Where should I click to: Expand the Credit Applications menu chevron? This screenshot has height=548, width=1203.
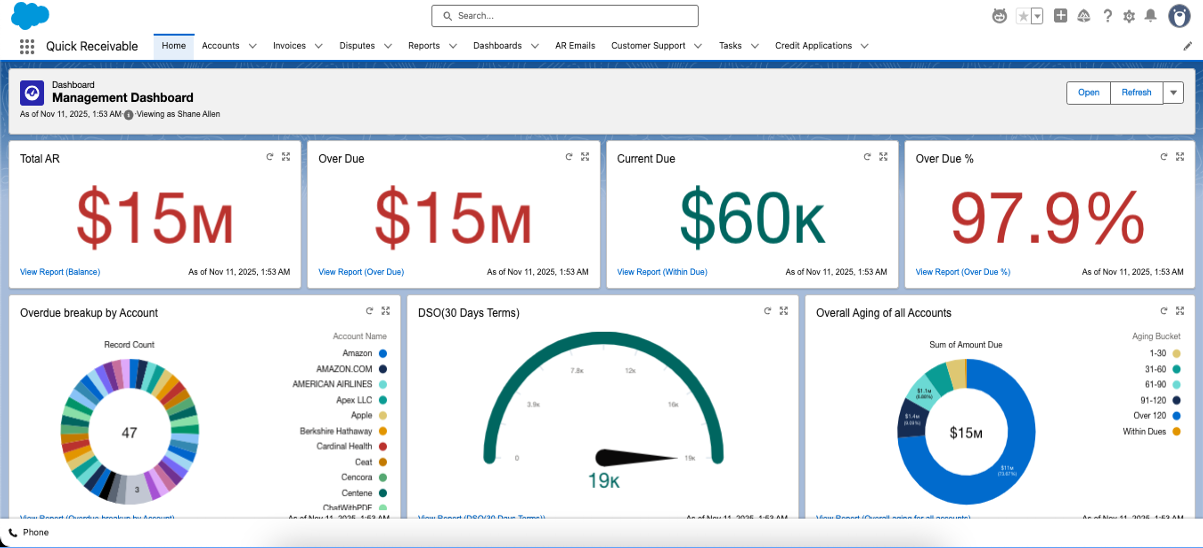coord(864,46)
